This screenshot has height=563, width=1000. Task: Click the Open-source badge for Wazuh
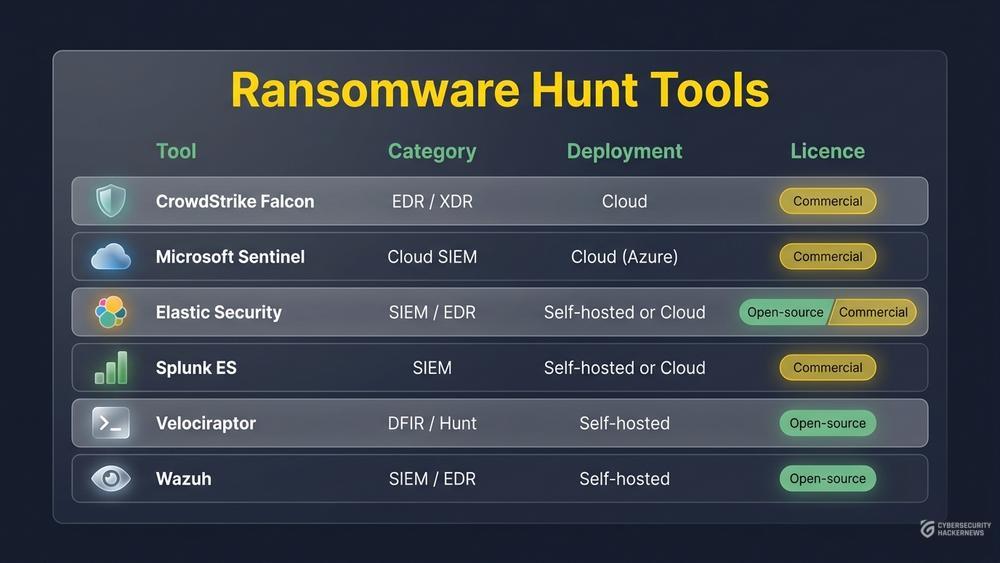click(828, 478)
